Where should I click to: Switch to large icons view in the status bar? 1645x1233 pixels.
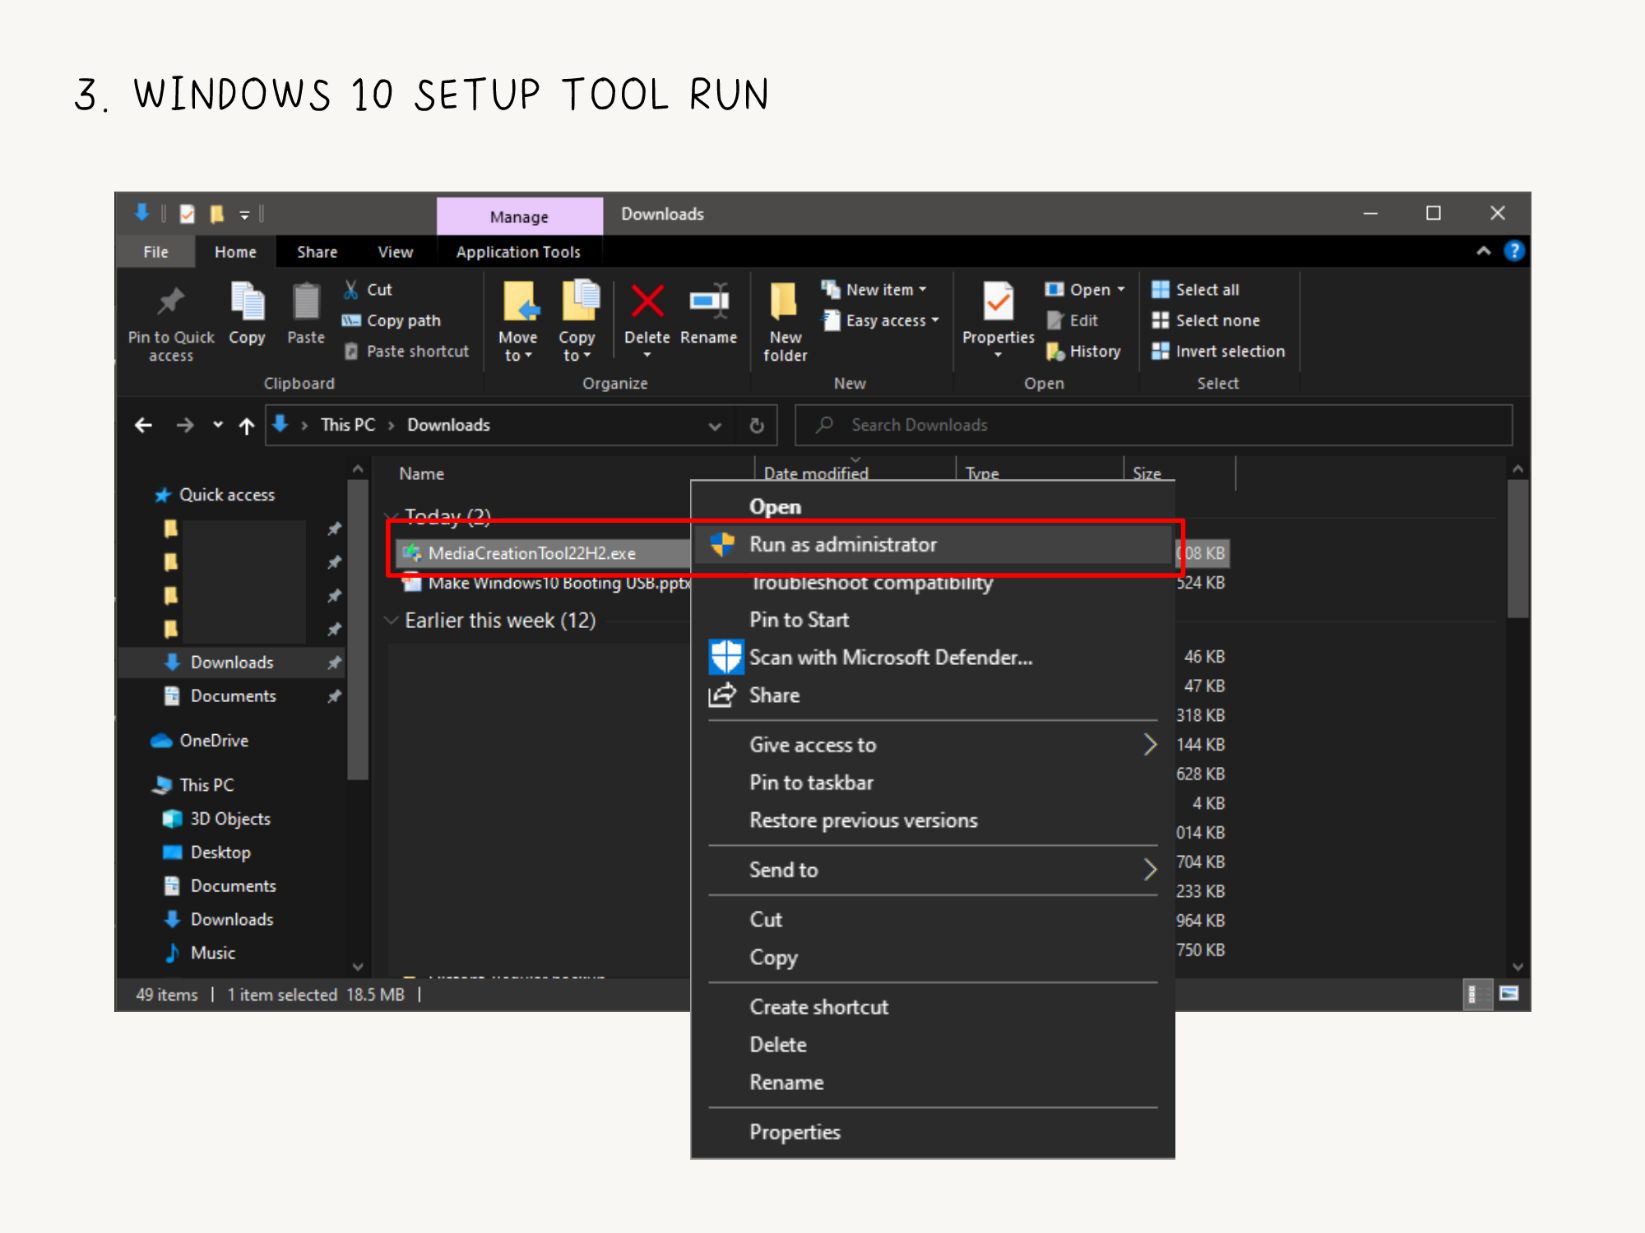[1509, 994]
